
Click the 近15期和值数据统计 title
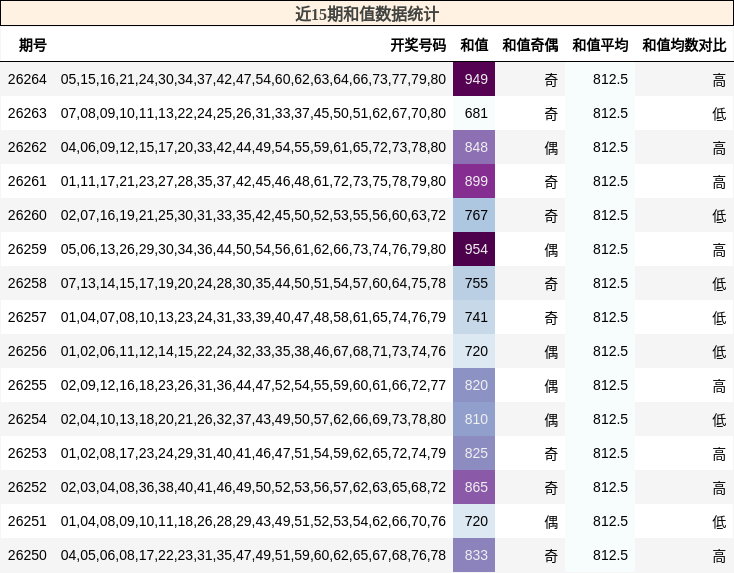(x=367, y=14)
